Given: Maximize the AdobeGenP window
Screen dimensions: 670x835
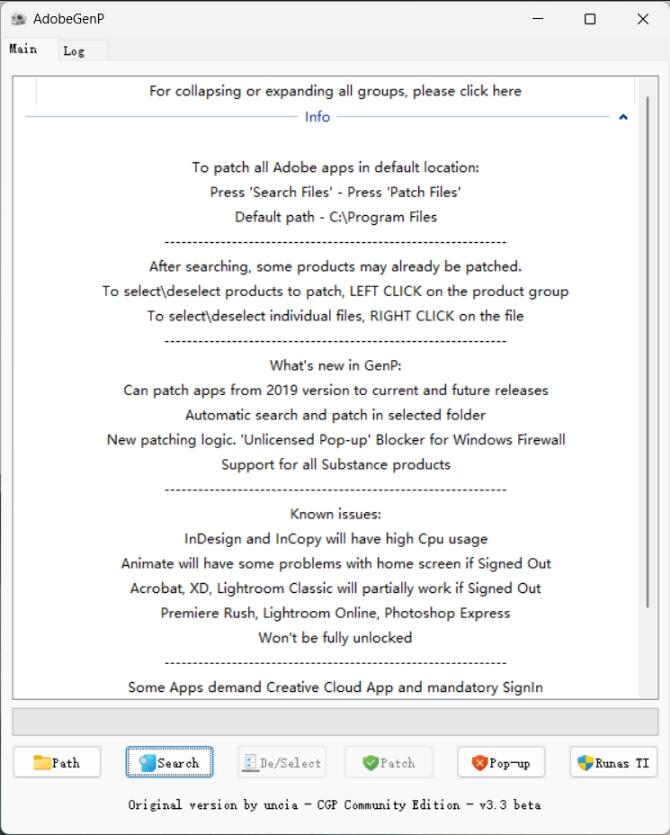Looking at the screenshot, I should (590, 19).
